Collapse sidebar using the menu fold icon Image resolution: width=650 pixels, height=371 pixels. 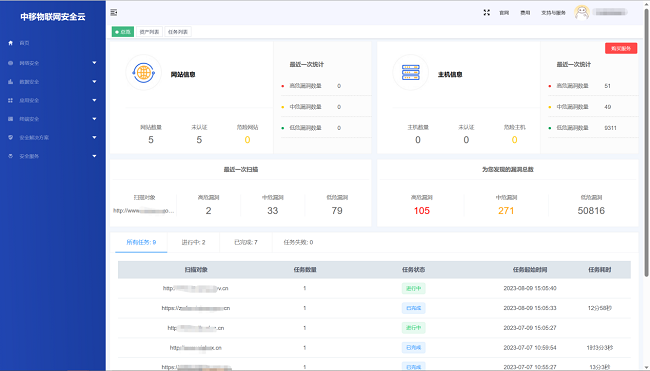pyautogui.click(x=114, y=12)
